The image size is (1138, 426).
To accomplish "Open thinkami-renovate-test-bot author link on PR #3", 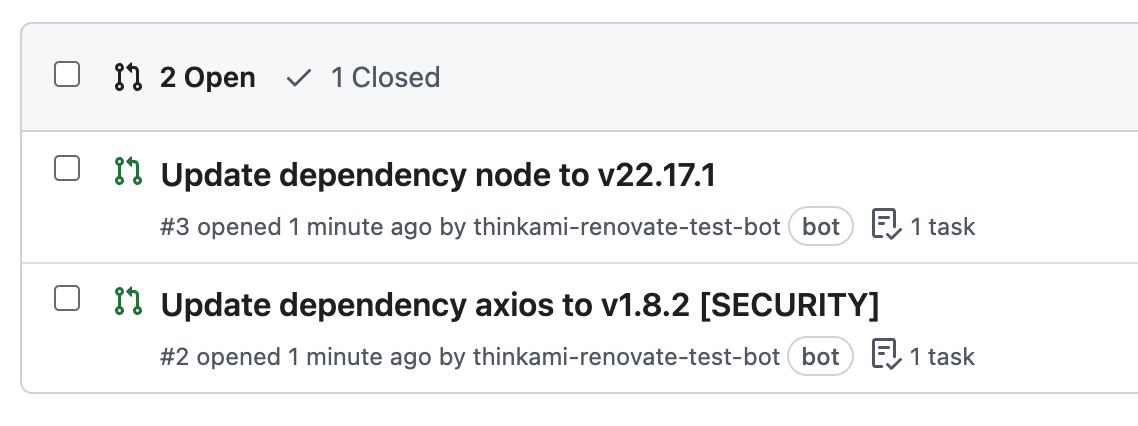I will (626, 227).
